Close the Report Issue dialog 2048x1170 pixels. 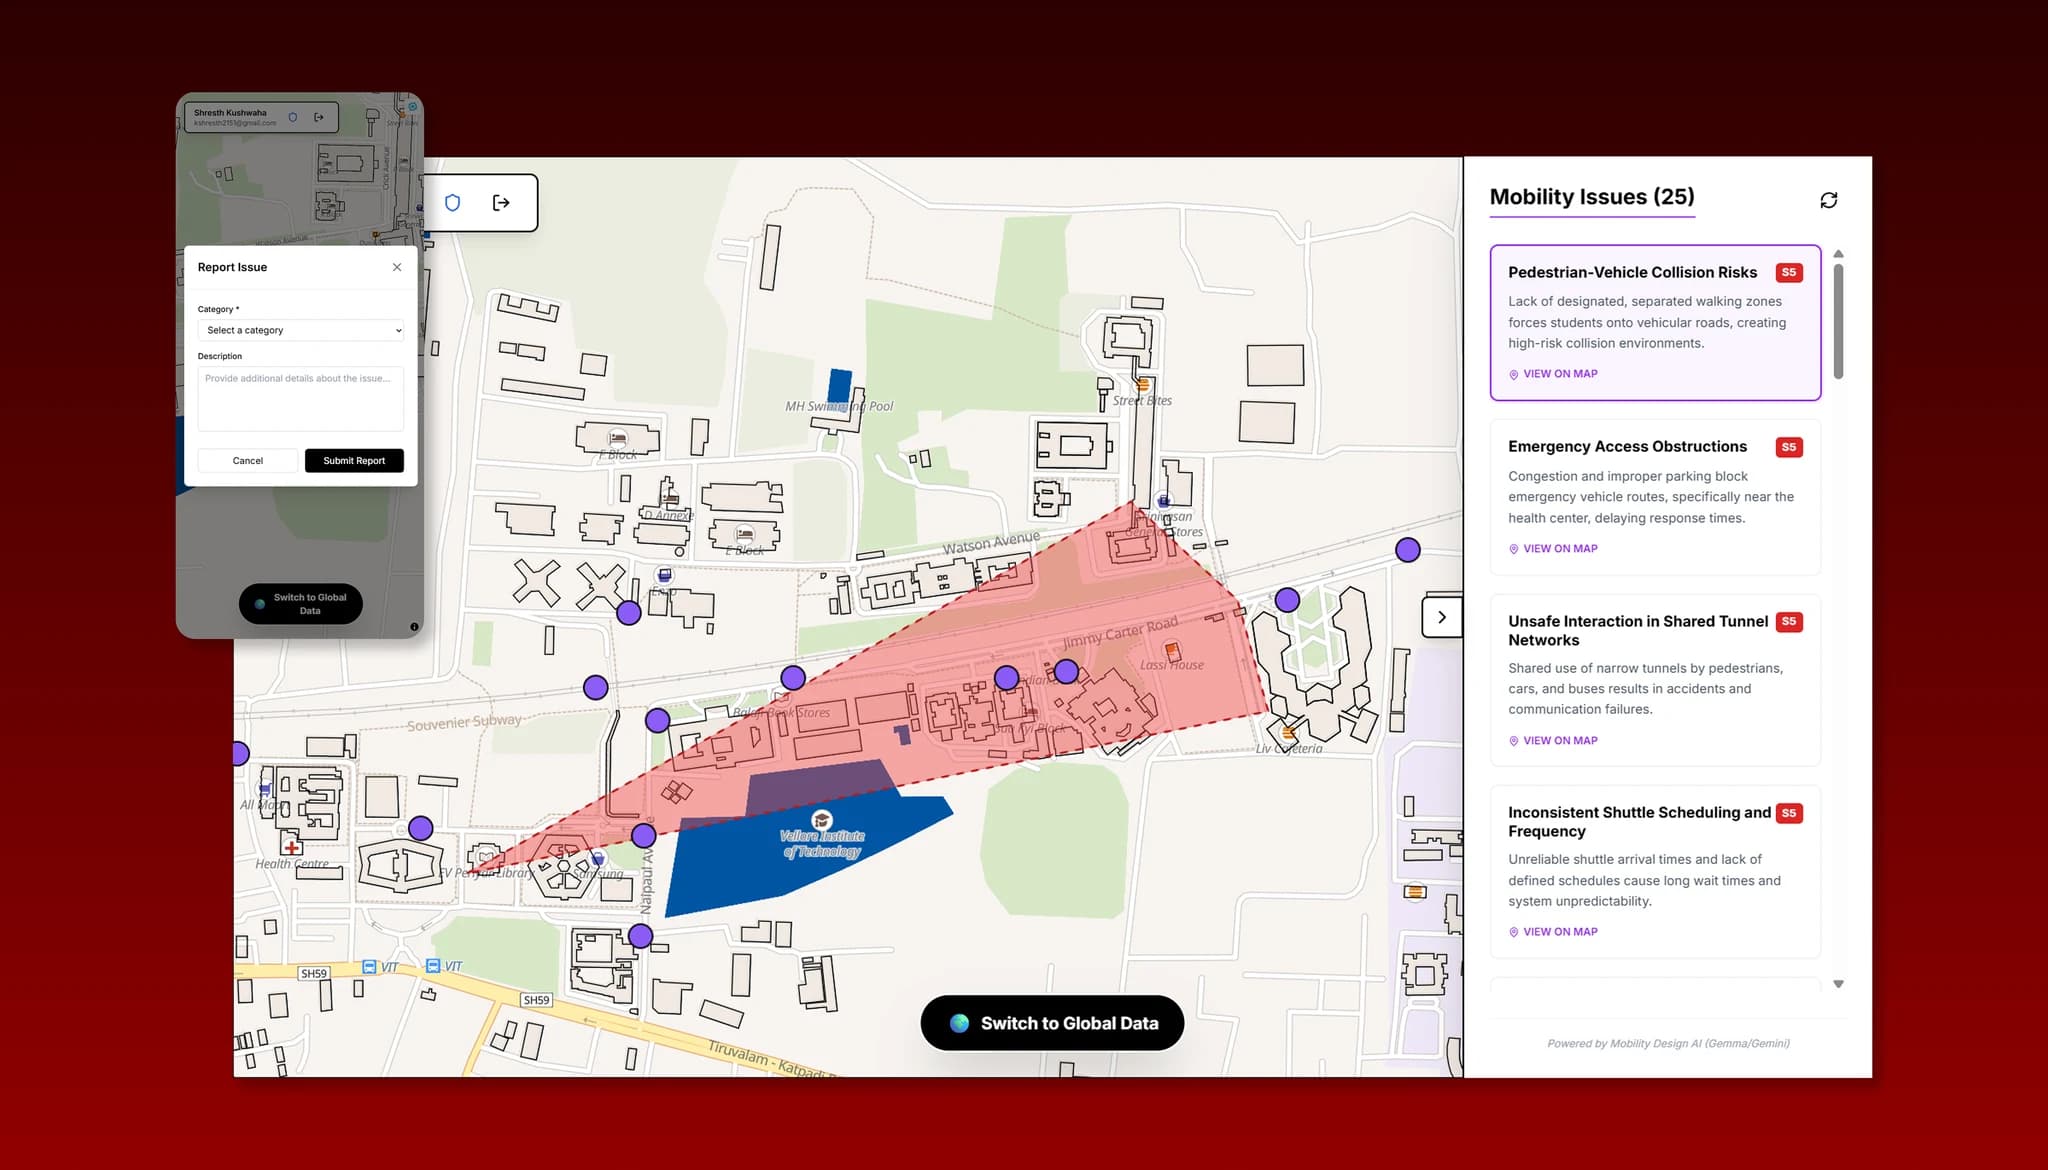pos(397,267)
